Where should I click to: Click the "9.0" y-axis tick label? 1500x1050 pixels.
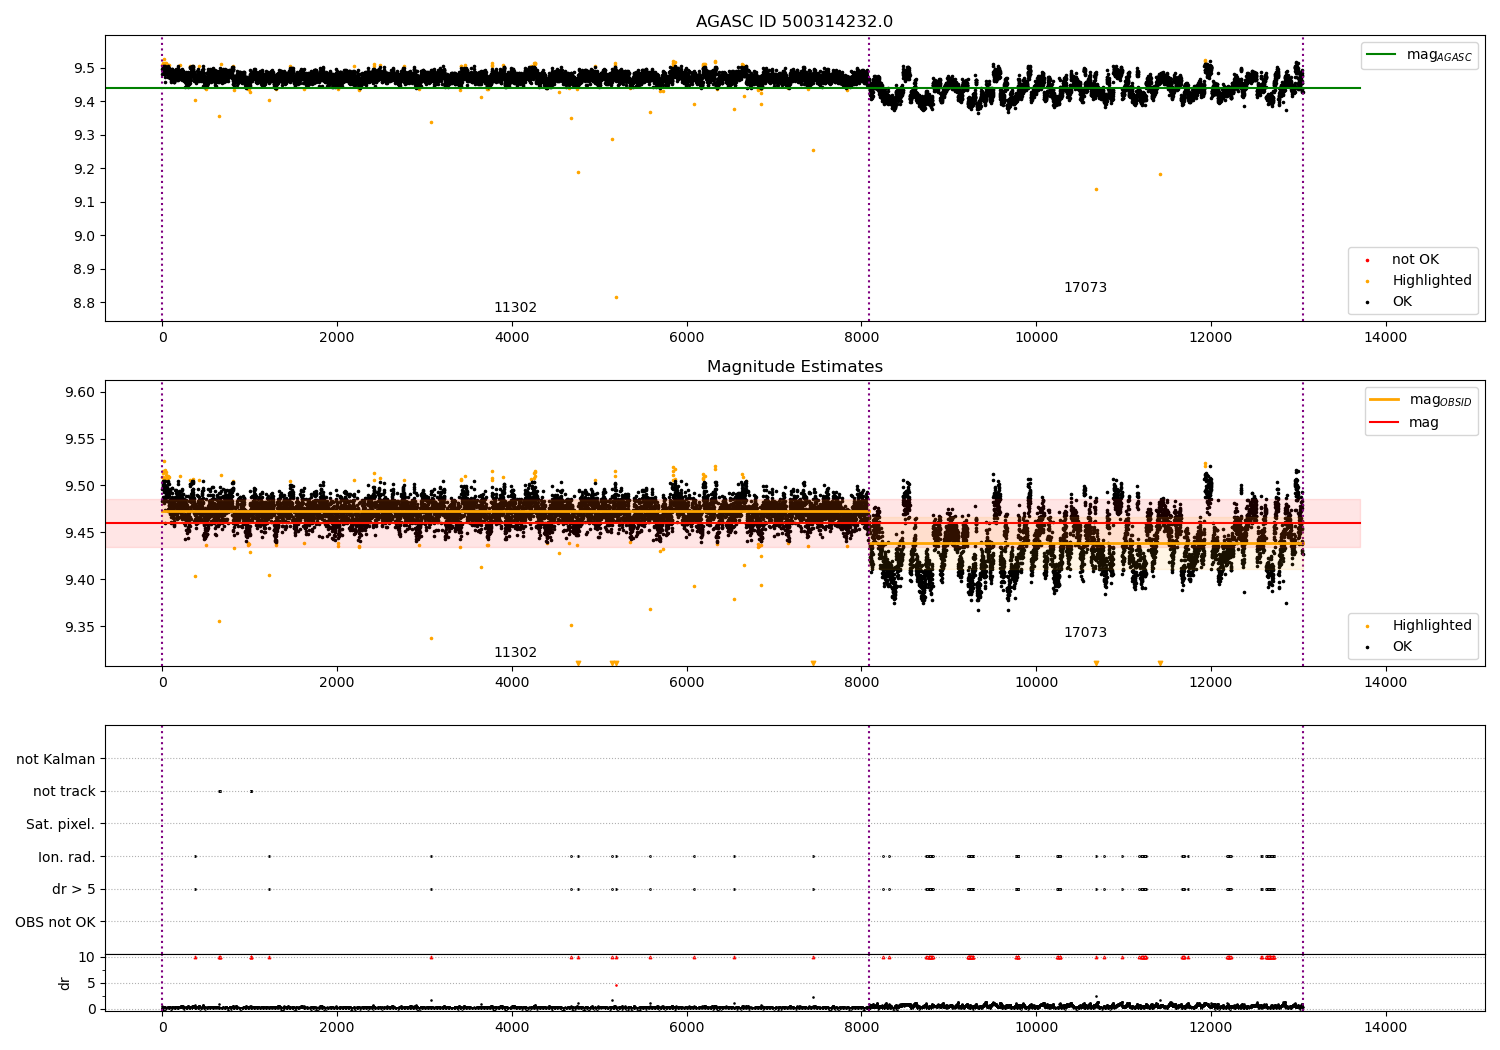tap(84, 236)
